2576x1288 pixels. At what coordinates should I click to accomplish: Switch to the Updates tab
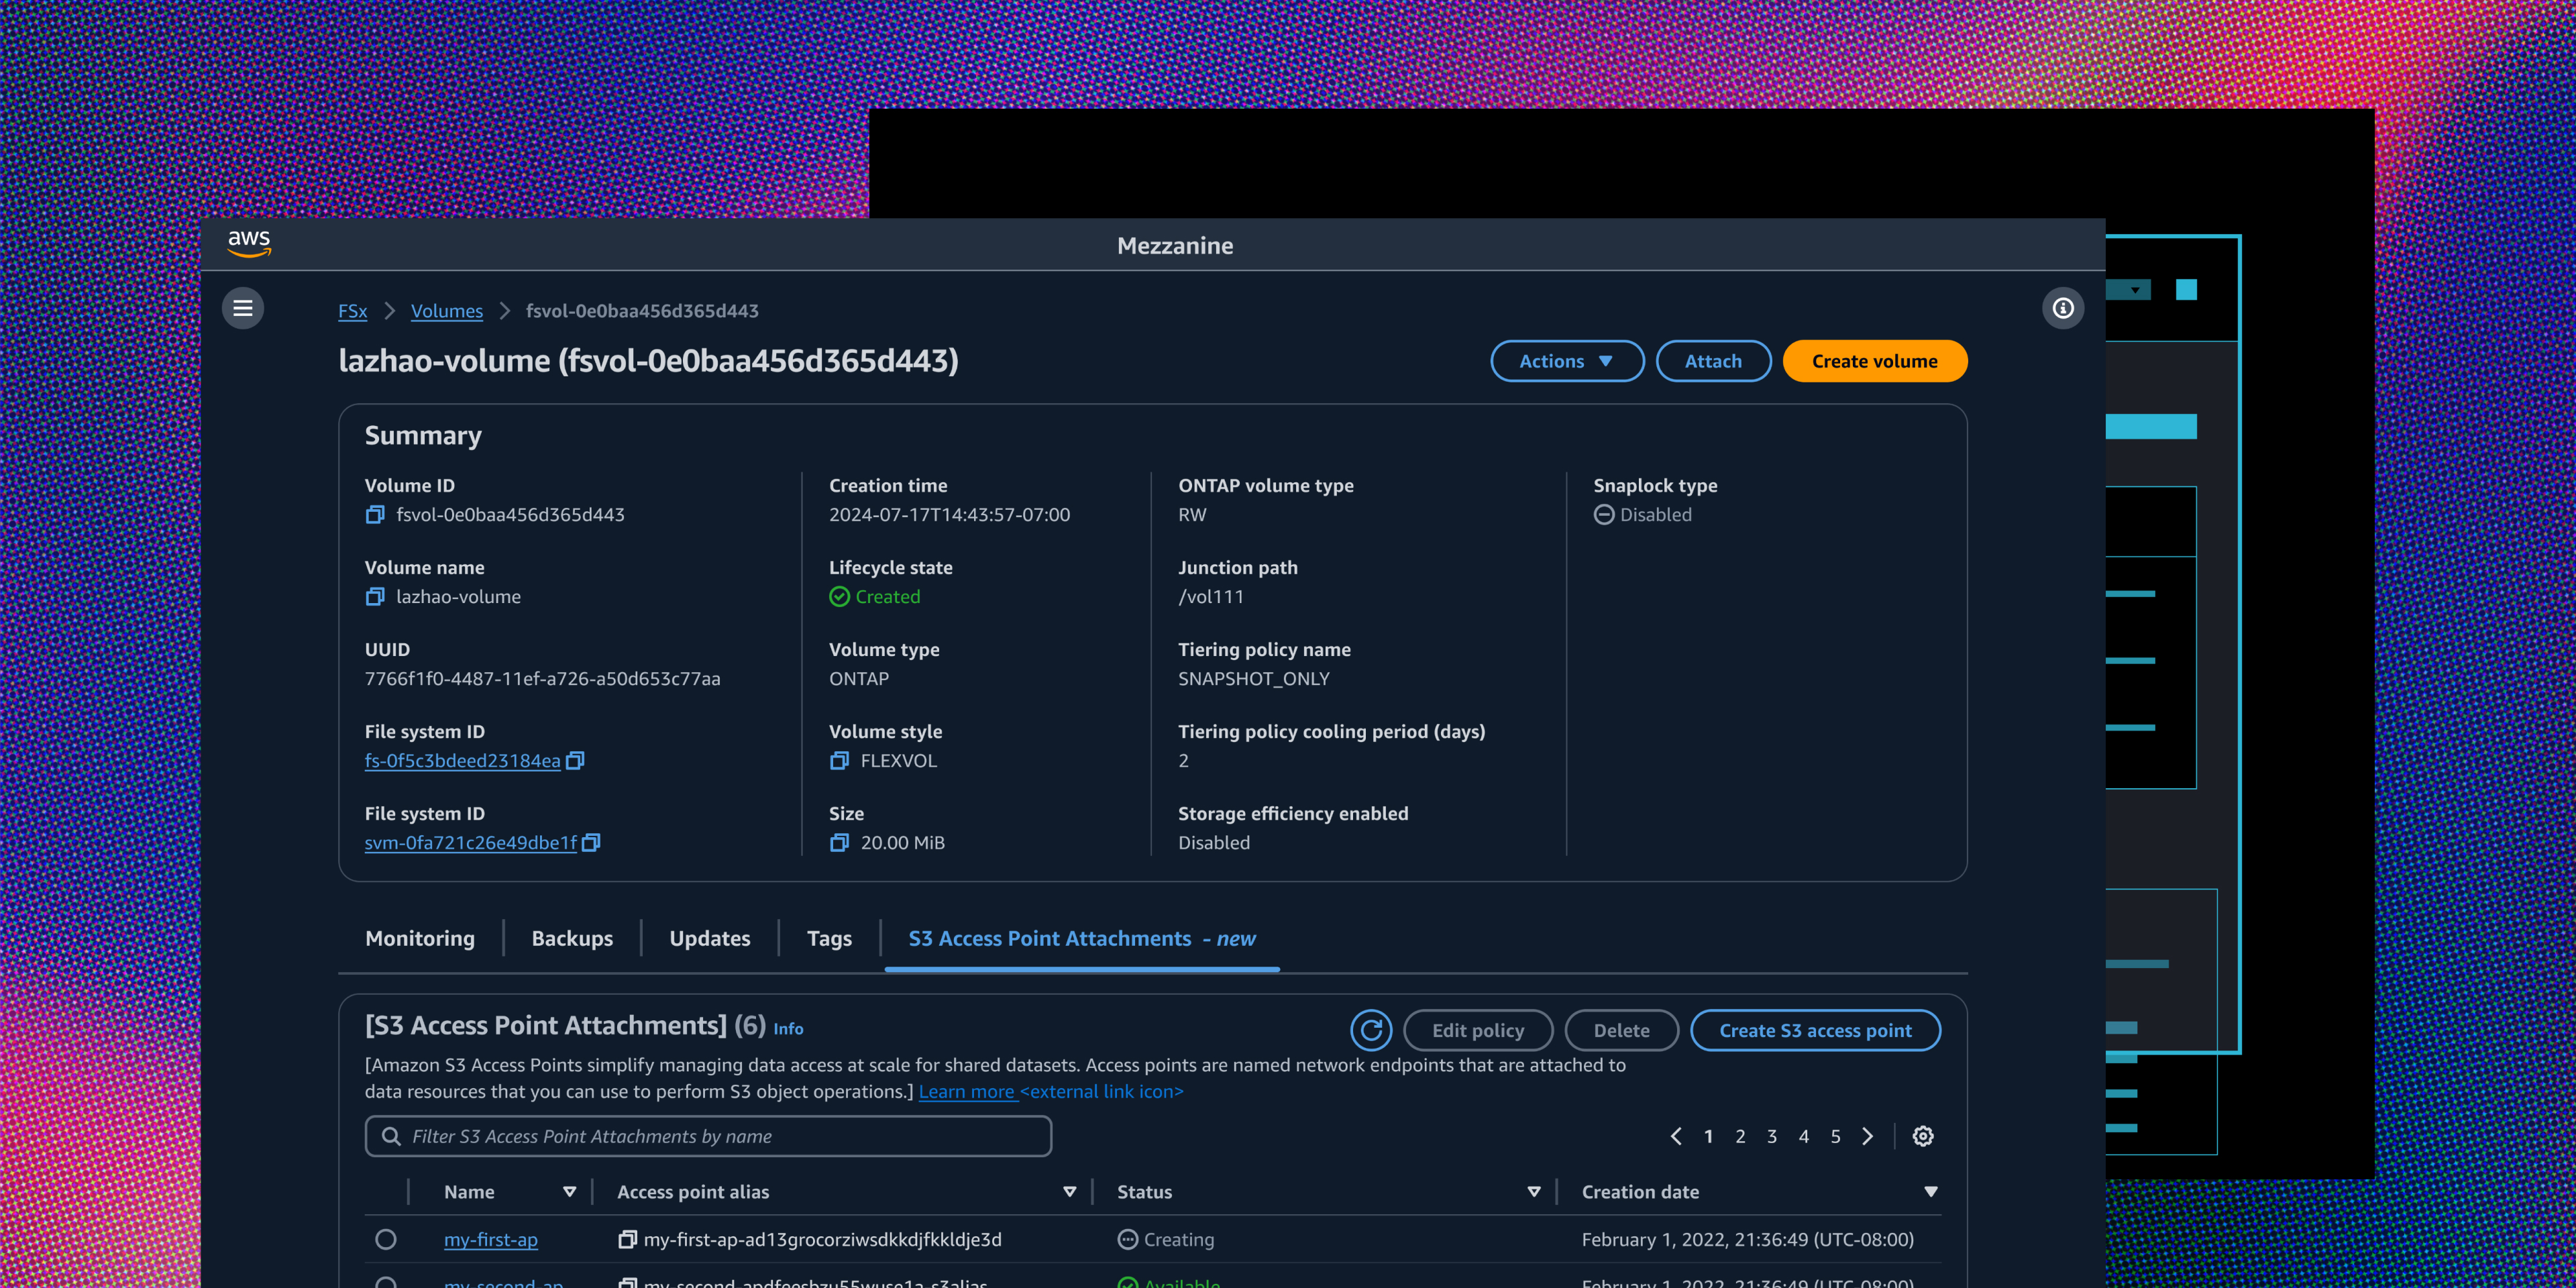click(x=710, y=938)
